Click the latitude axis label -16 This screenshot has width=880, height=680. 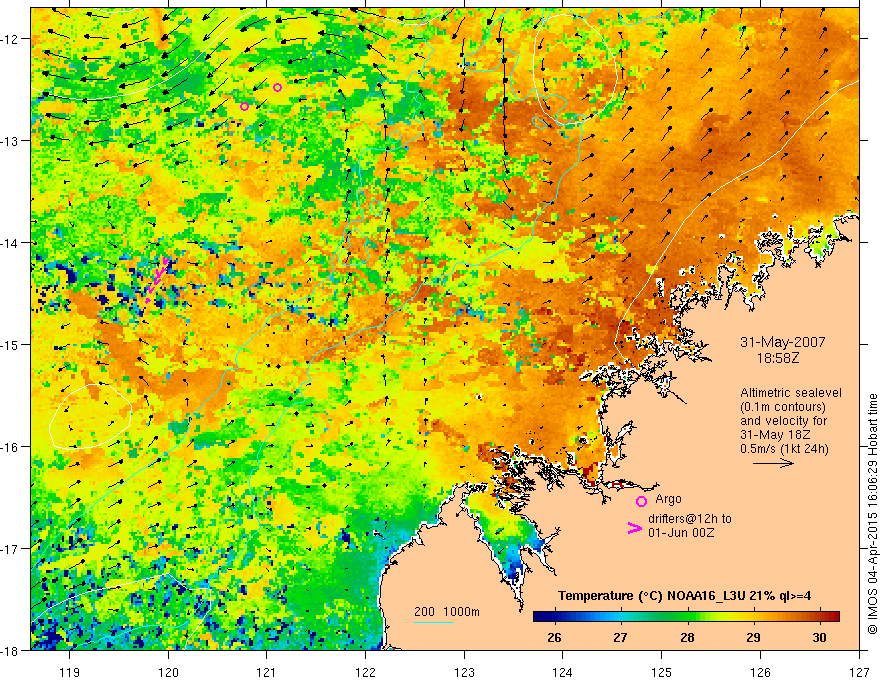pyautogui.click(x=11, y=447)
